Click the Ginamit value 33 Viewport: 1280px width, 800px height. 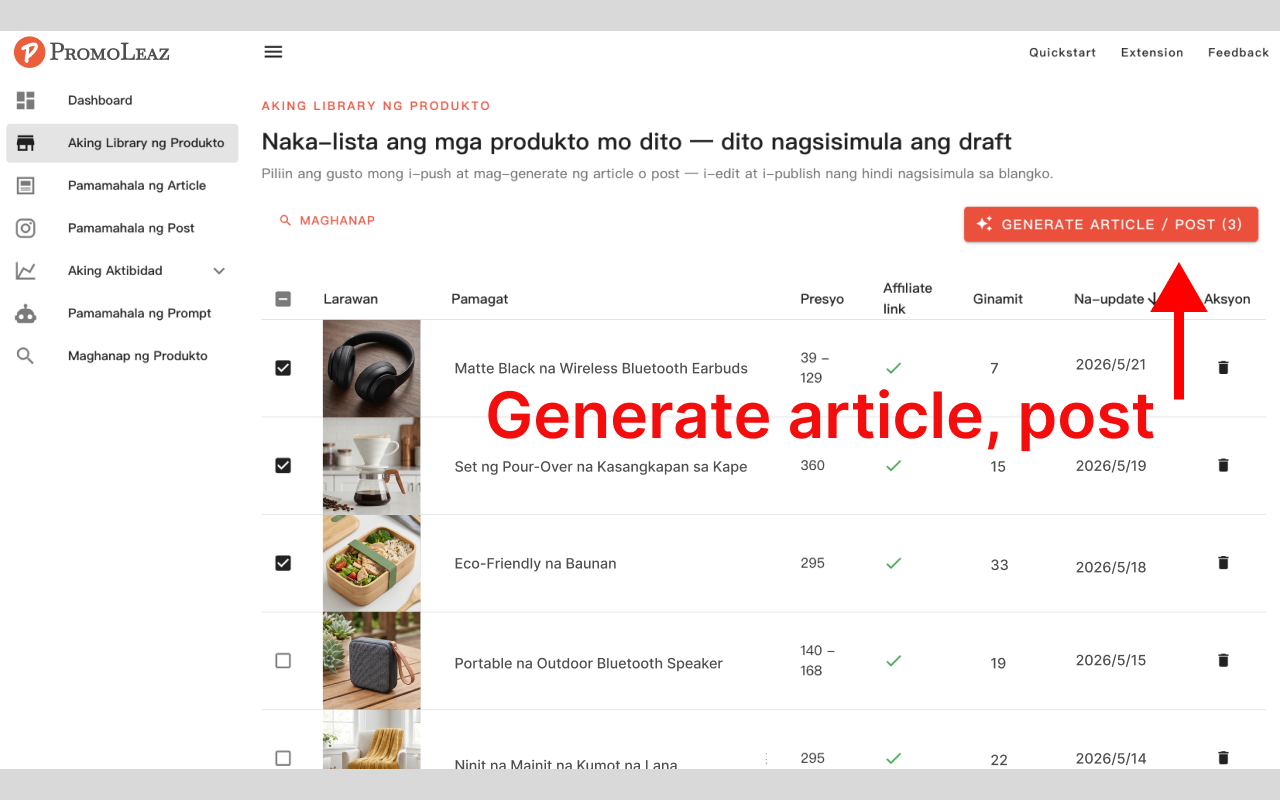point(999,565)
